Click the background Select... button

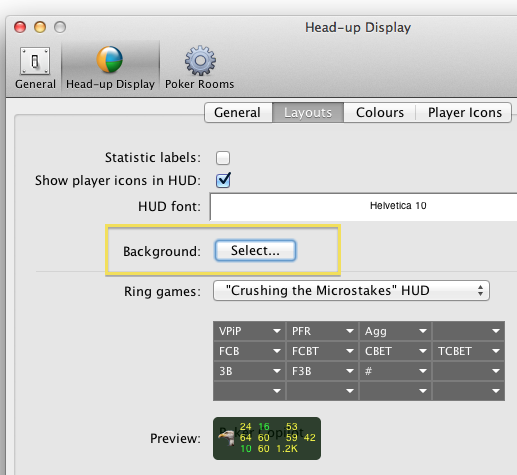click(255, 250)
